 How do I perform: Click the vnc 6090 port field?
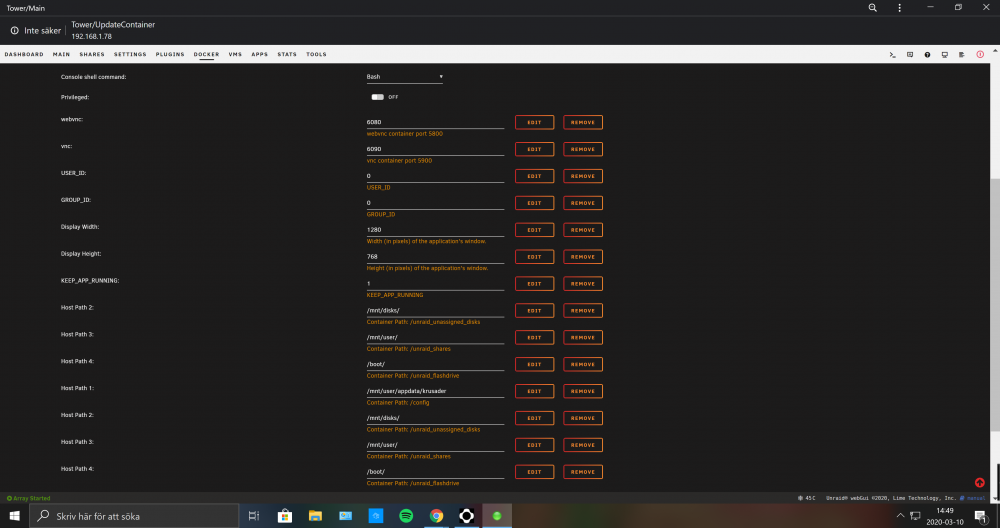click(435, 149)
